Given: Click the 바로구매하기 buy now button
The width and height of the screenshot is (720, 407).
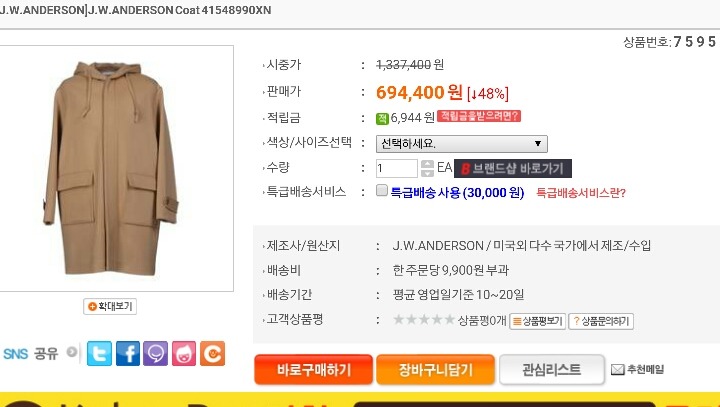Looking at the screenshot, I should click(x=313, y=369).
